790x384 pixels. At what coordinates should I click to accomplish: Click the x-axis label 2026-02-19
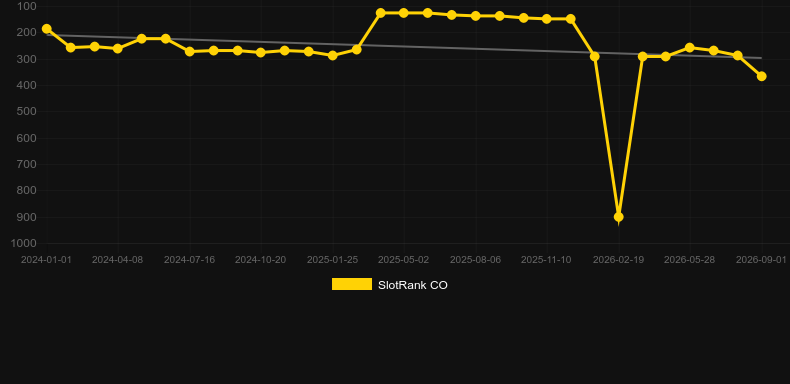619,260
